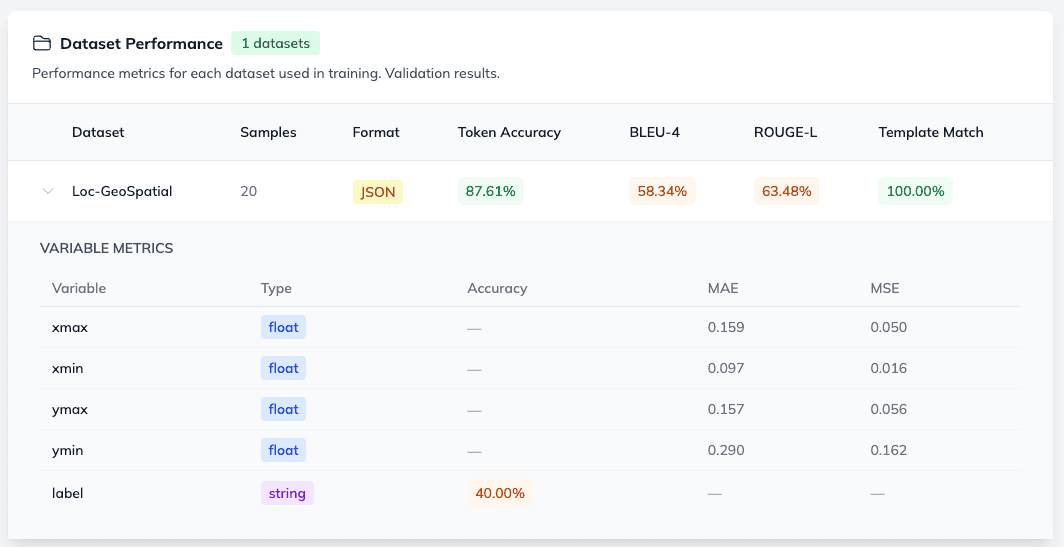Click the Type column header
Viewport: 1064px width, 547px height.
[276, 288]
